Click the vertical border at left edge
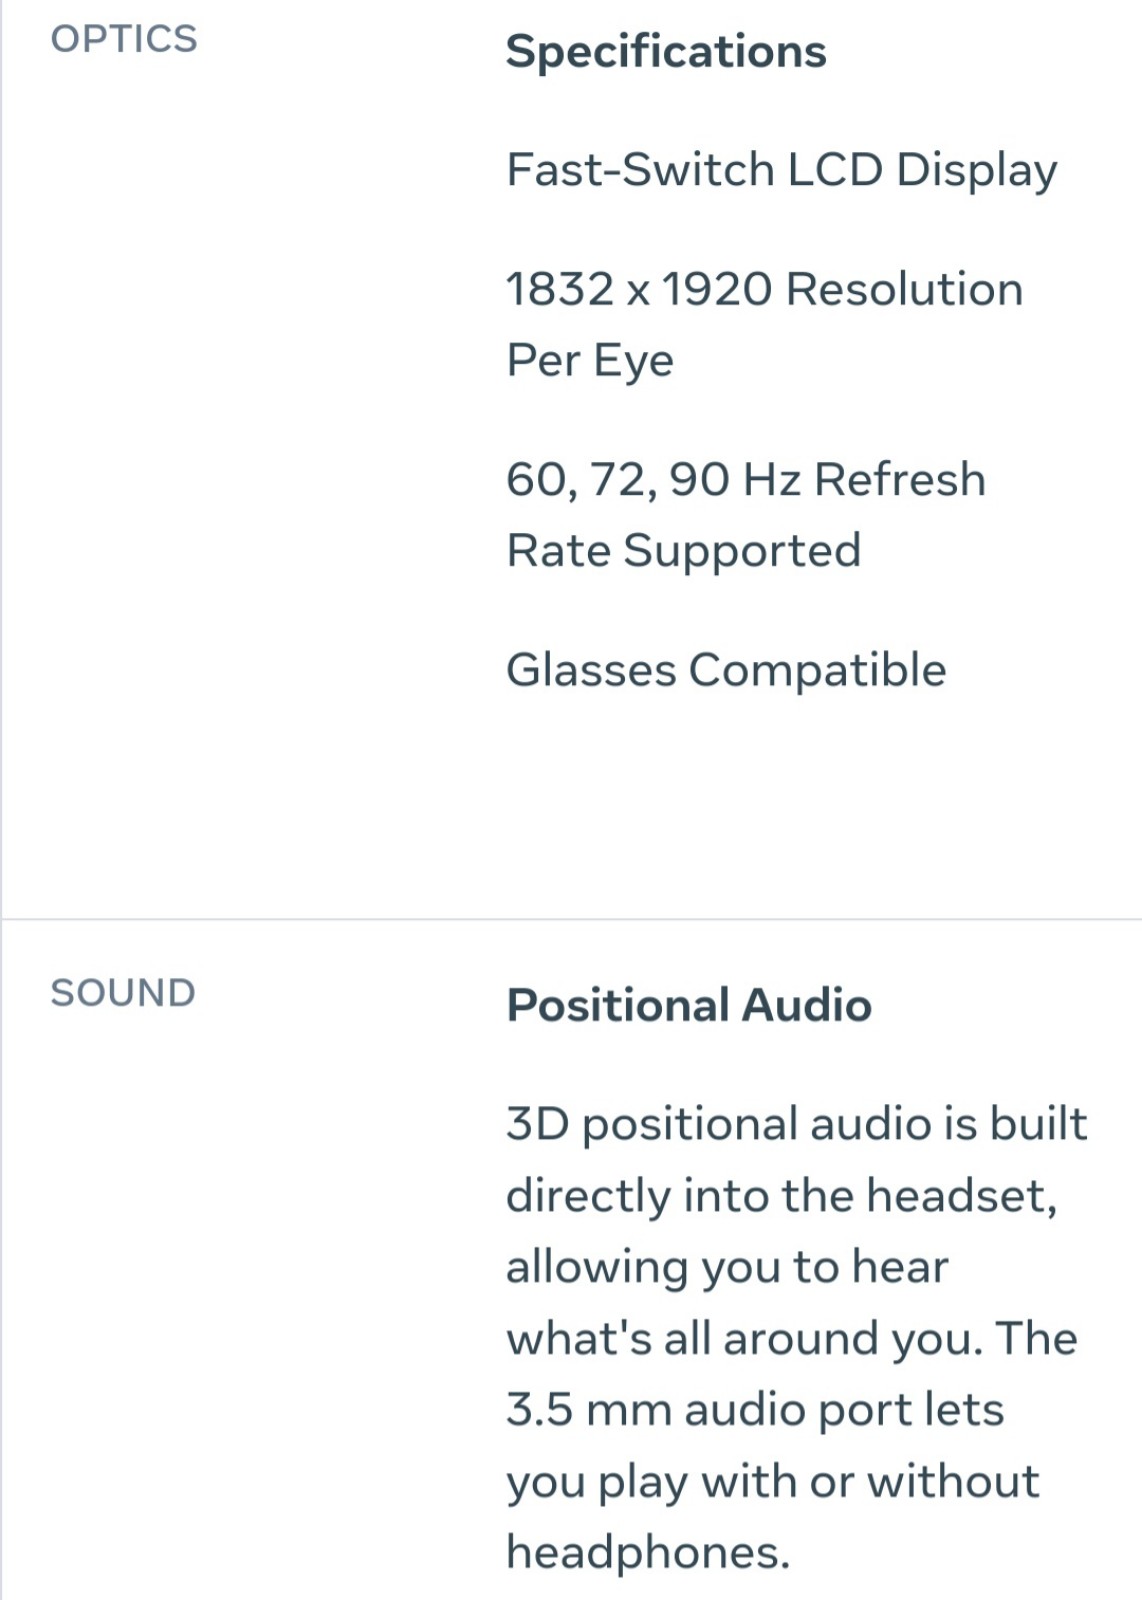The height and width of the screenshot is (1600, 1142). [1, 800]
